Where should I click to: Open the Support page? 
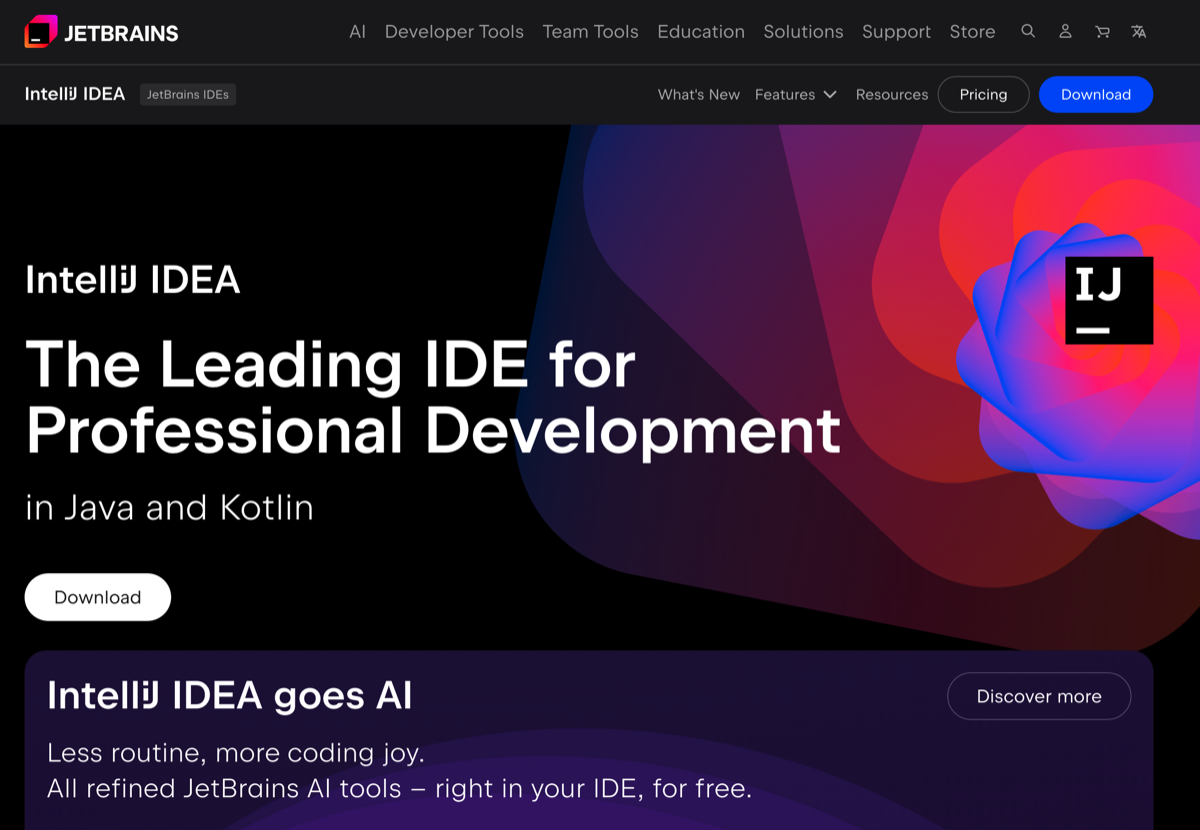pyautogui.click(x=896, y=31)
